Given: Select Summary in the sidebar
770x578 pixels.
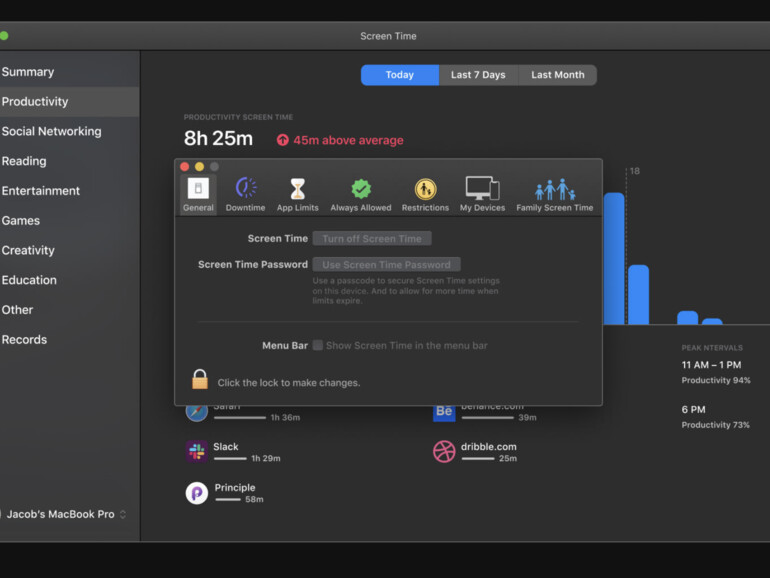Looking at the screenshot, I should [69, 72].
